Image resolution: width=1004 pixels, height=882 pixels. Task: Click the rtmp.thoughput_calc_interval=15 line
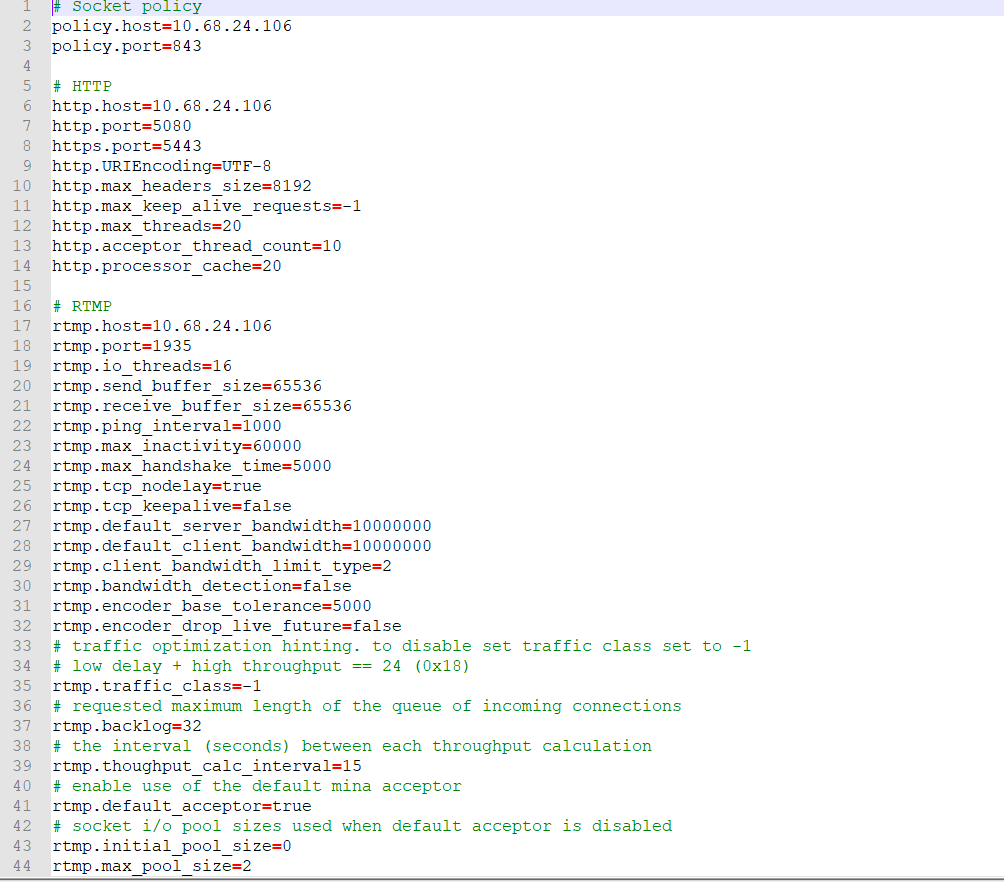coord(207,767)
